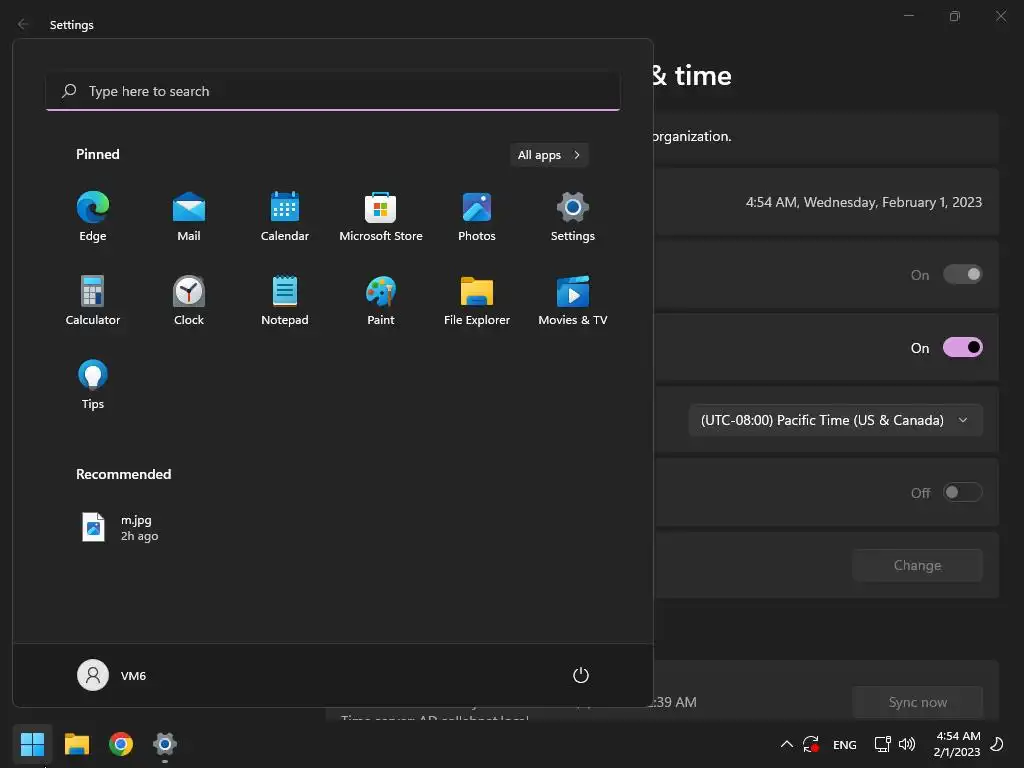Launch the Clock app
Image resolution: width=1024 pixels, height=768 pixels.
189,300
